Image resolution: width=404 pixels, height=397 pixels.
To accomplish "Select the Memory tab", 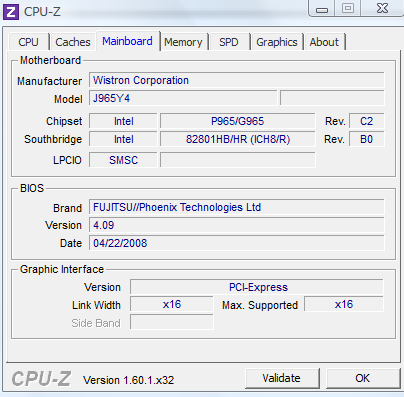I will pyautogui.click(x=183, y=42).
